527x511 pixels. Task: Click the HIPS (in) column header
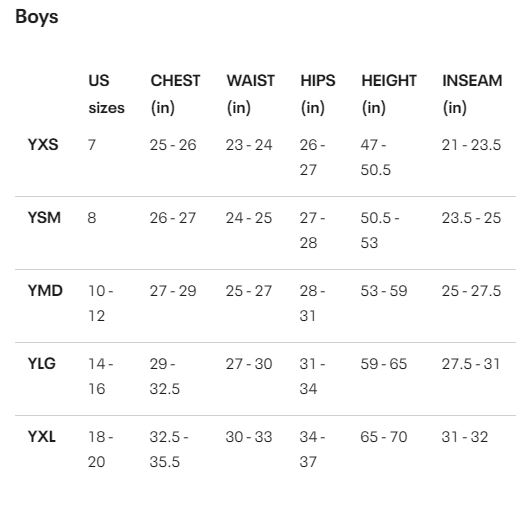[318, 94]
